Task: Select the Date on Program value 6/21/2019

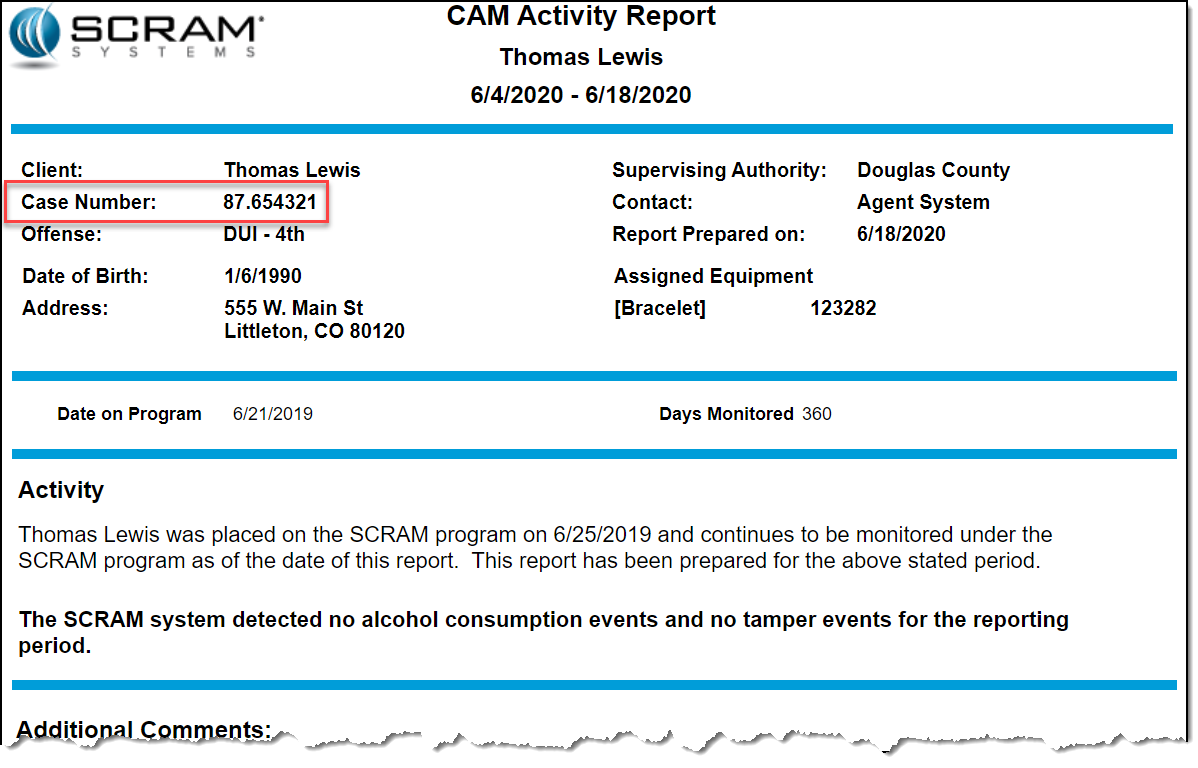Action: (272, 414)
